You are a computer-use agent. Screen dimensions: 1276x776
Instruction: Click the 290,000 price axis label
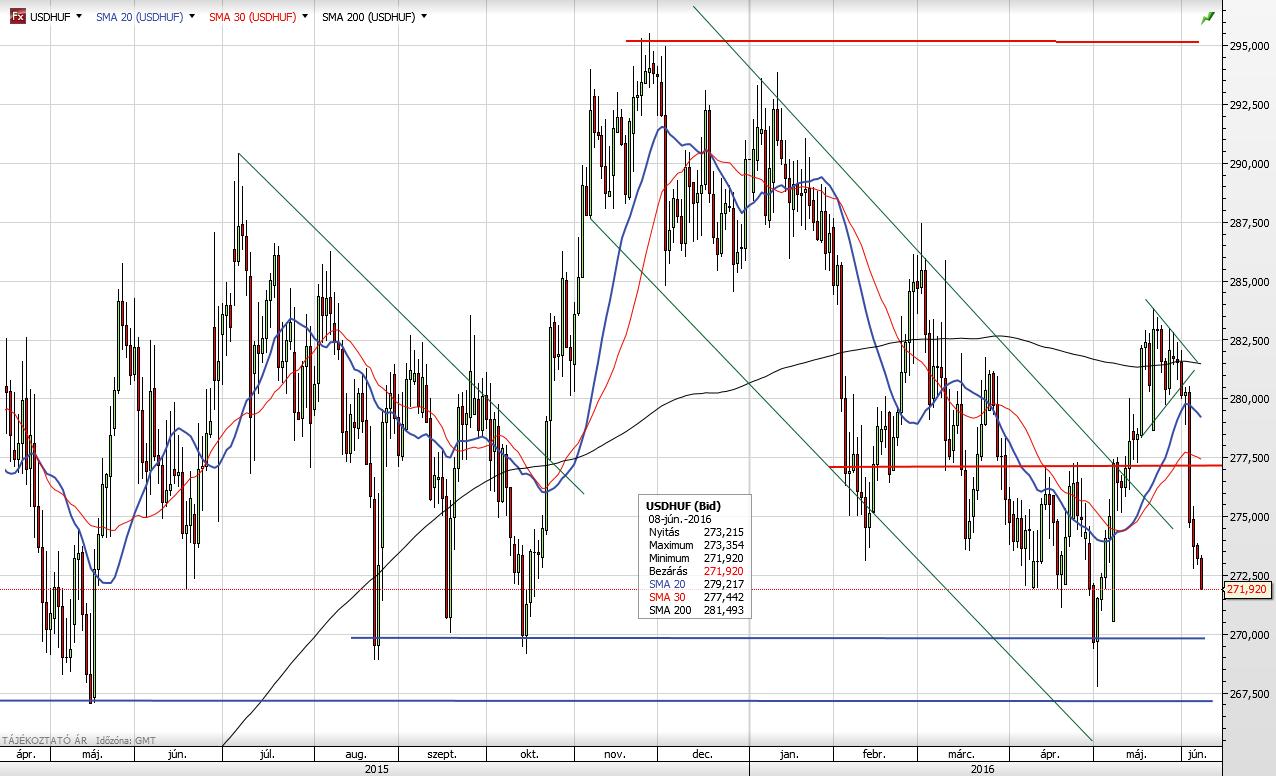(x=1248, y=164)
